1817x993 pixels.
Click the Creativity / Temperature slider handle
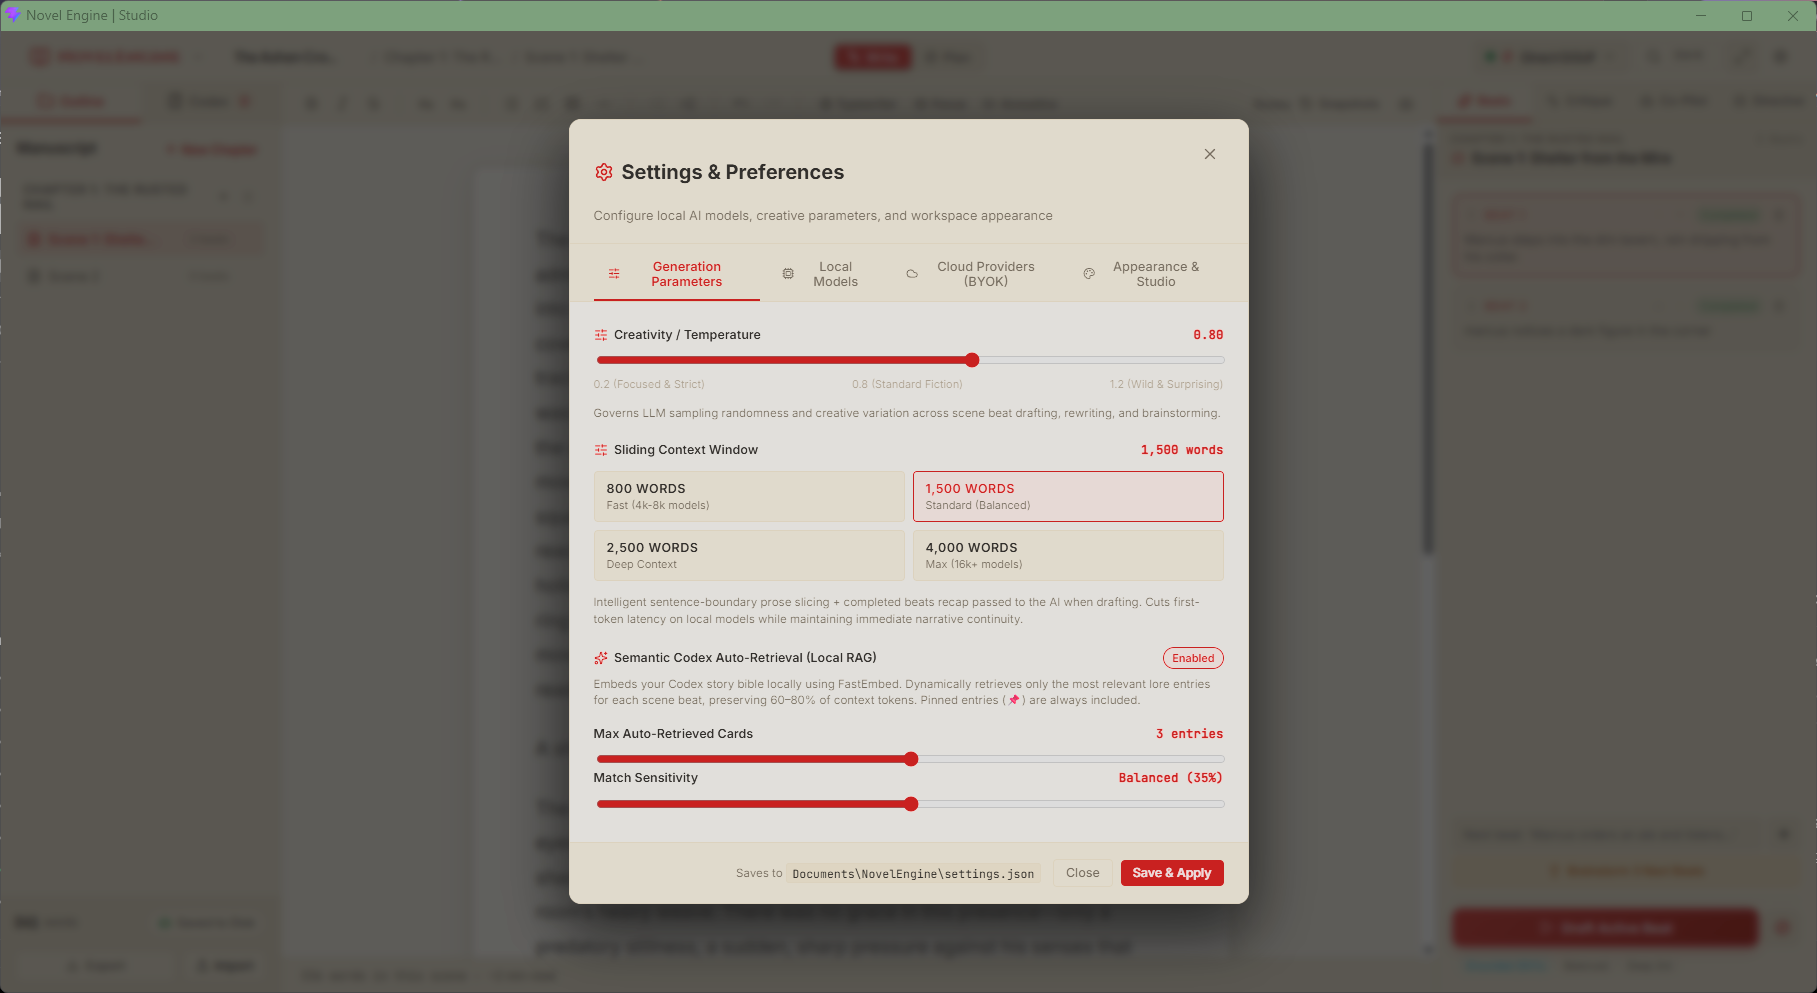[972, 360]
